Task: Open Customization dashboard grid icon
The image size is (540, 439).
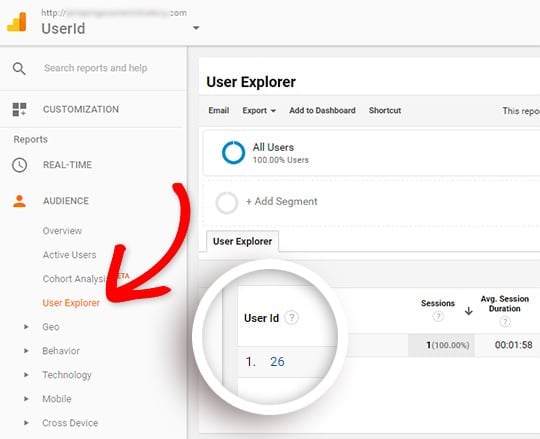Action: tap(19, 109)
